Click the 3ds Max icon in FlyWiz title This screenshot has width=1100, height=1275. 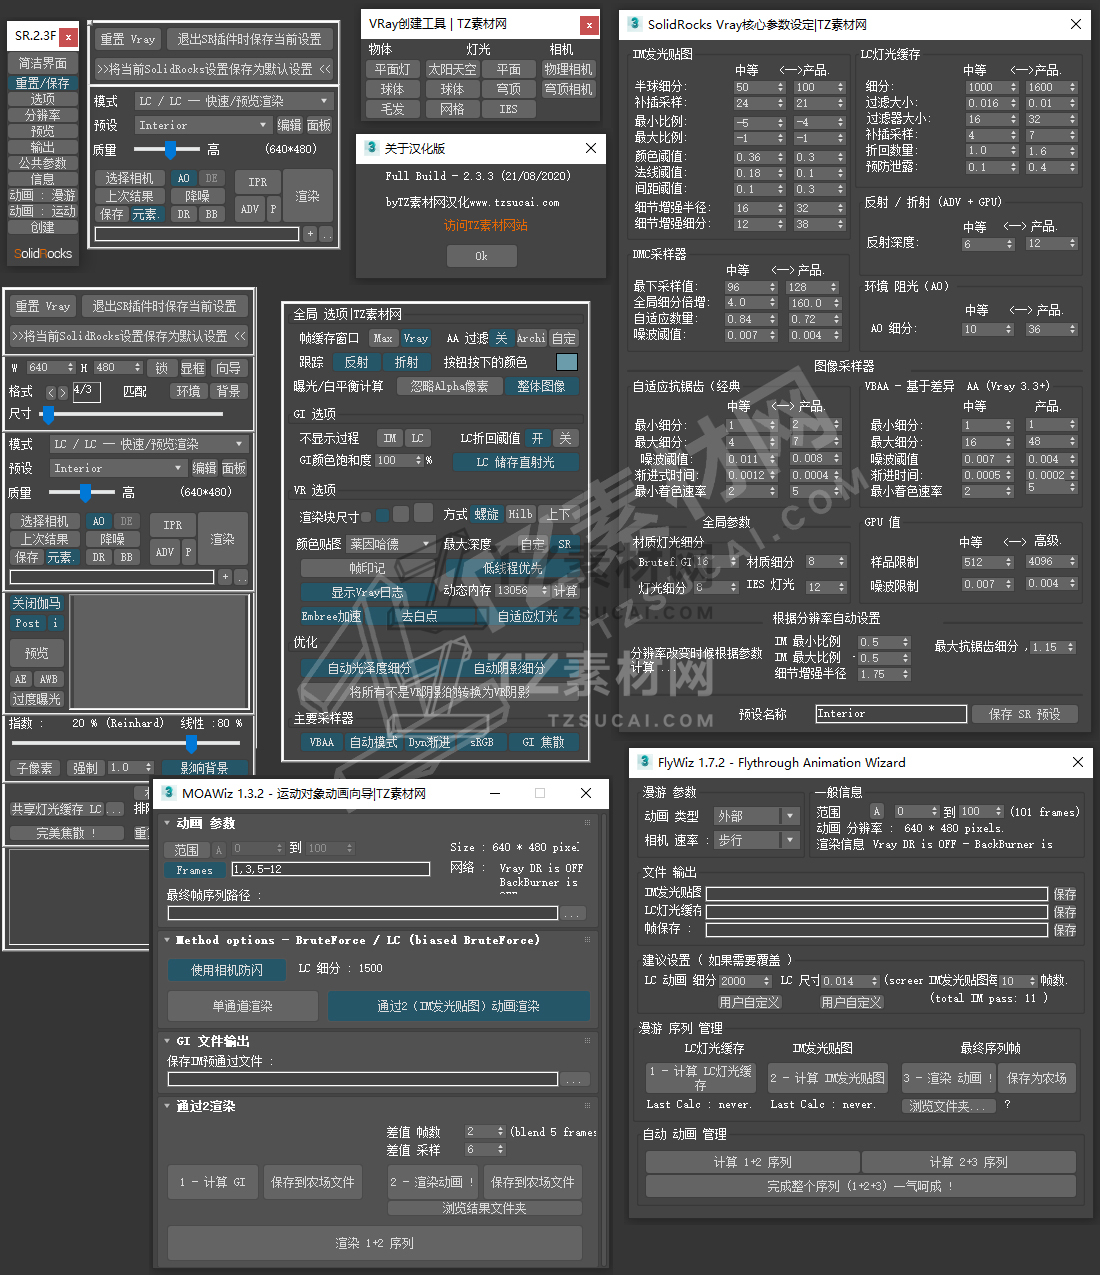click(x=644, y=762)
